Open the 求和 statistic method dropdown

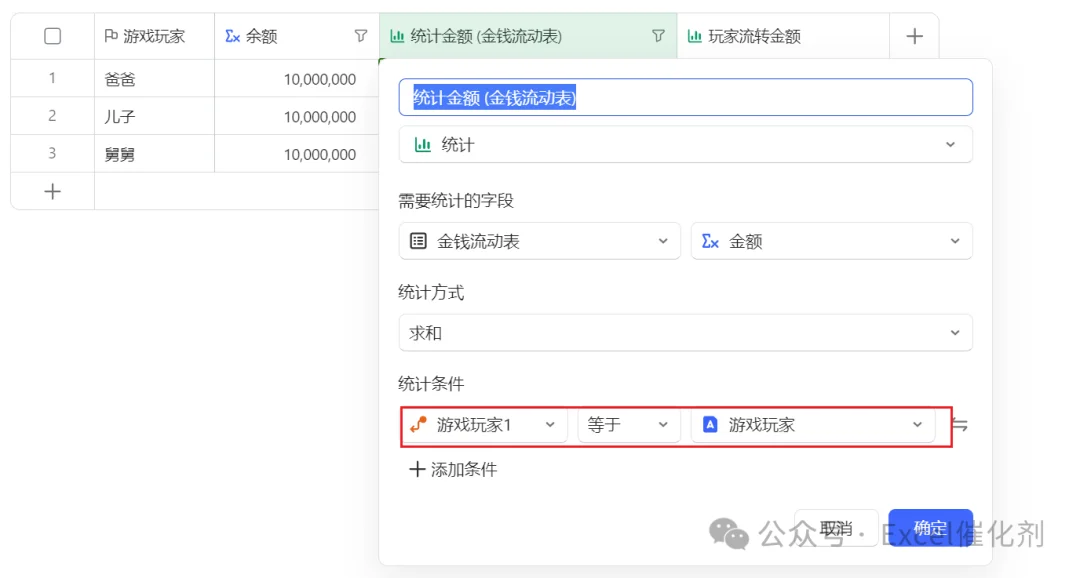pyautogui.click(x=685, y=333)
